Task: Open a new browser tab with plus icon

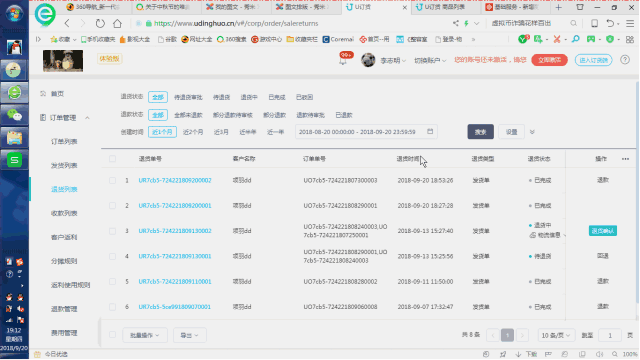Action: [x=558, y=7]
